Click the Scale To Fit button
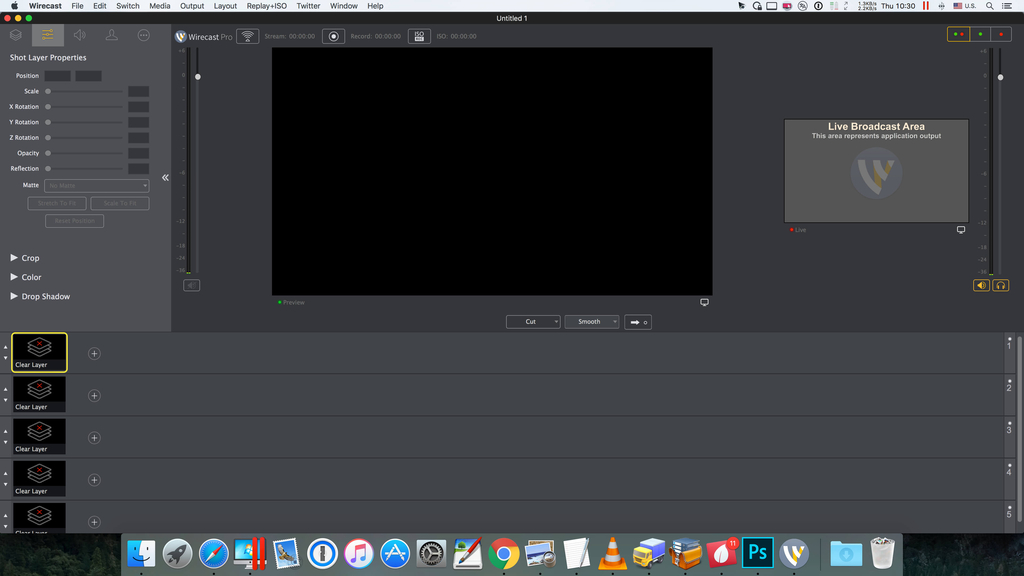 pos(119,202)
